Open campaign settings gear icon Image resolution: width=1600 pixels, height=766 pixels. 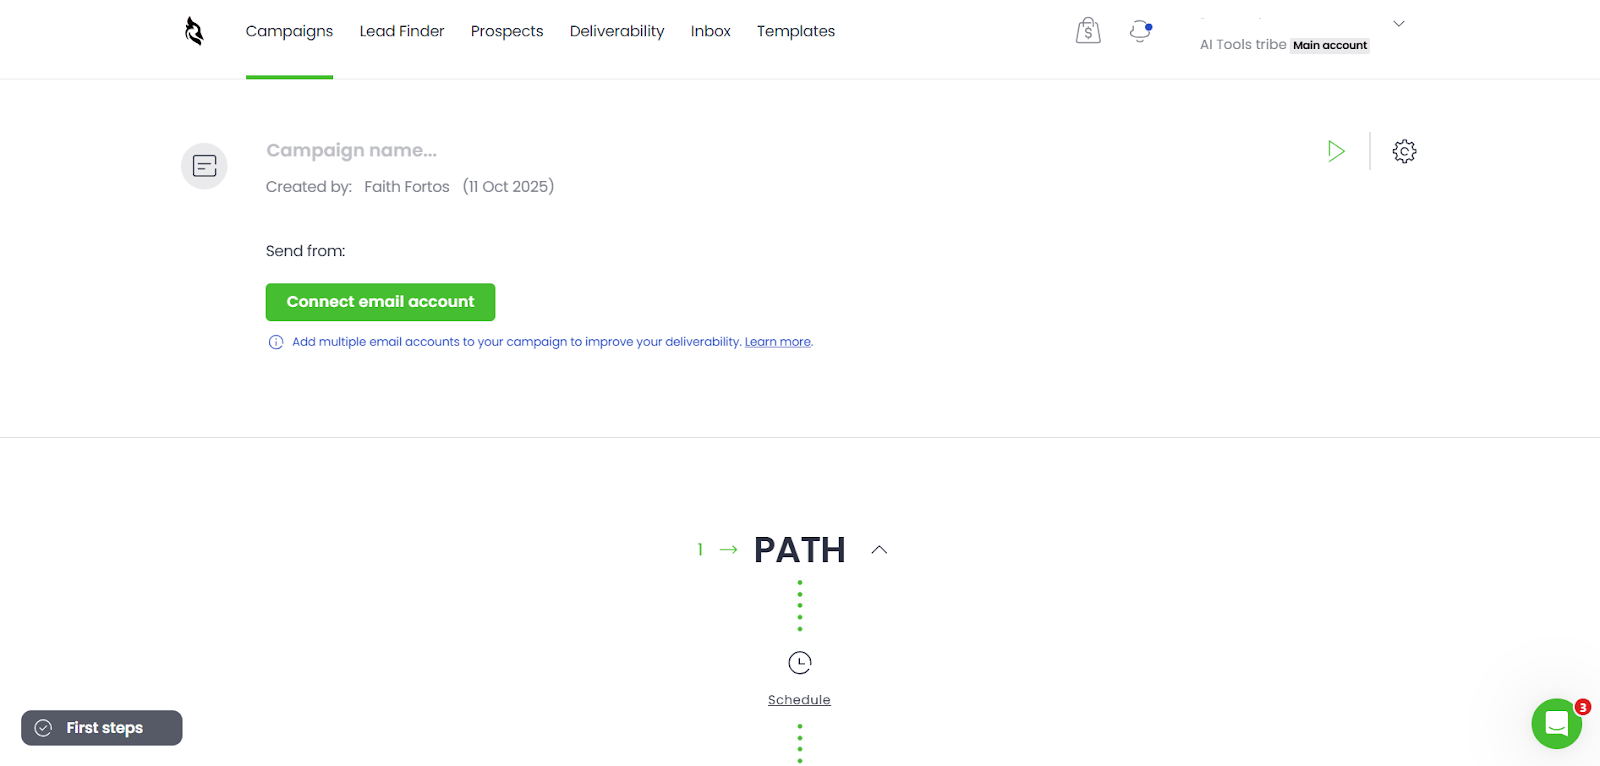(x=1404, y=151)
